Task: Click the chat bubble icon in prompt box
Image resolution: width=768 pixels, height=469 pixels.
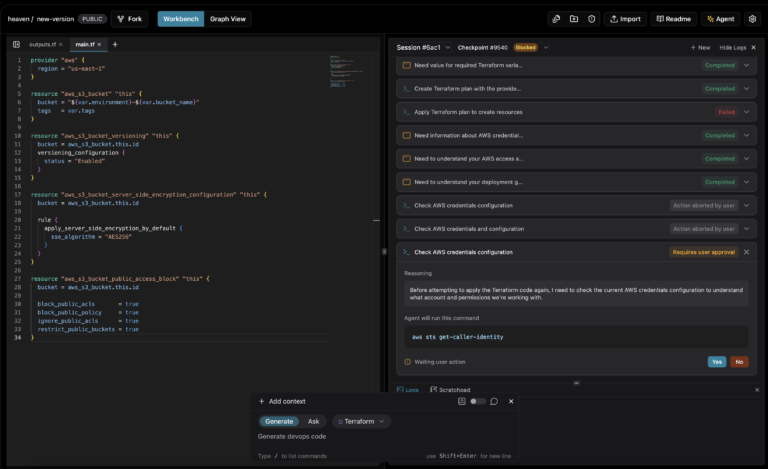Action: [x=494, y=401]
